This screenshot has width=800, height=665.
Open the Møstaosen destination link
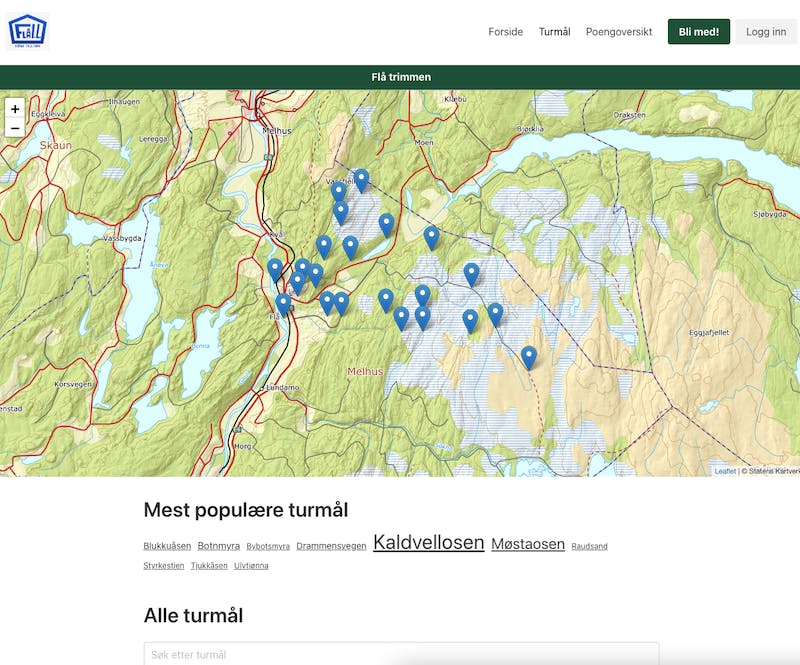pyautogui.click(x=528, y=545)
